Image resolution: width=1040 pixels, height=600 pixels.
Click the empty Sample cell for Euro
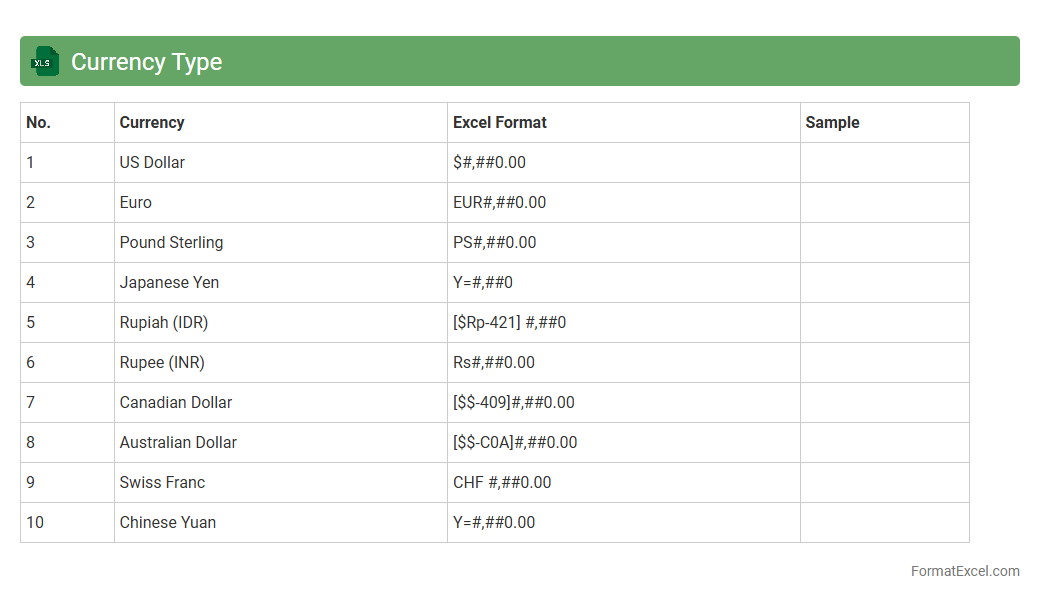pos(884,202)
